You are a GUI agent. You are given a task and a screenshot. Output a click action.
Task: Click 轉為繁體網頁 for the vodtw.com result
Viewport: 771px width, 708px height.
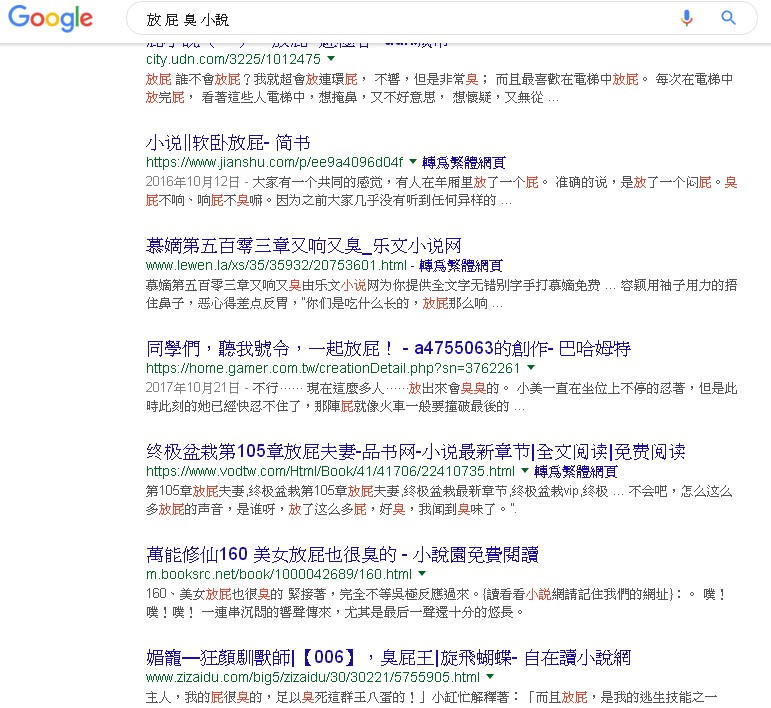pos(576,471)
